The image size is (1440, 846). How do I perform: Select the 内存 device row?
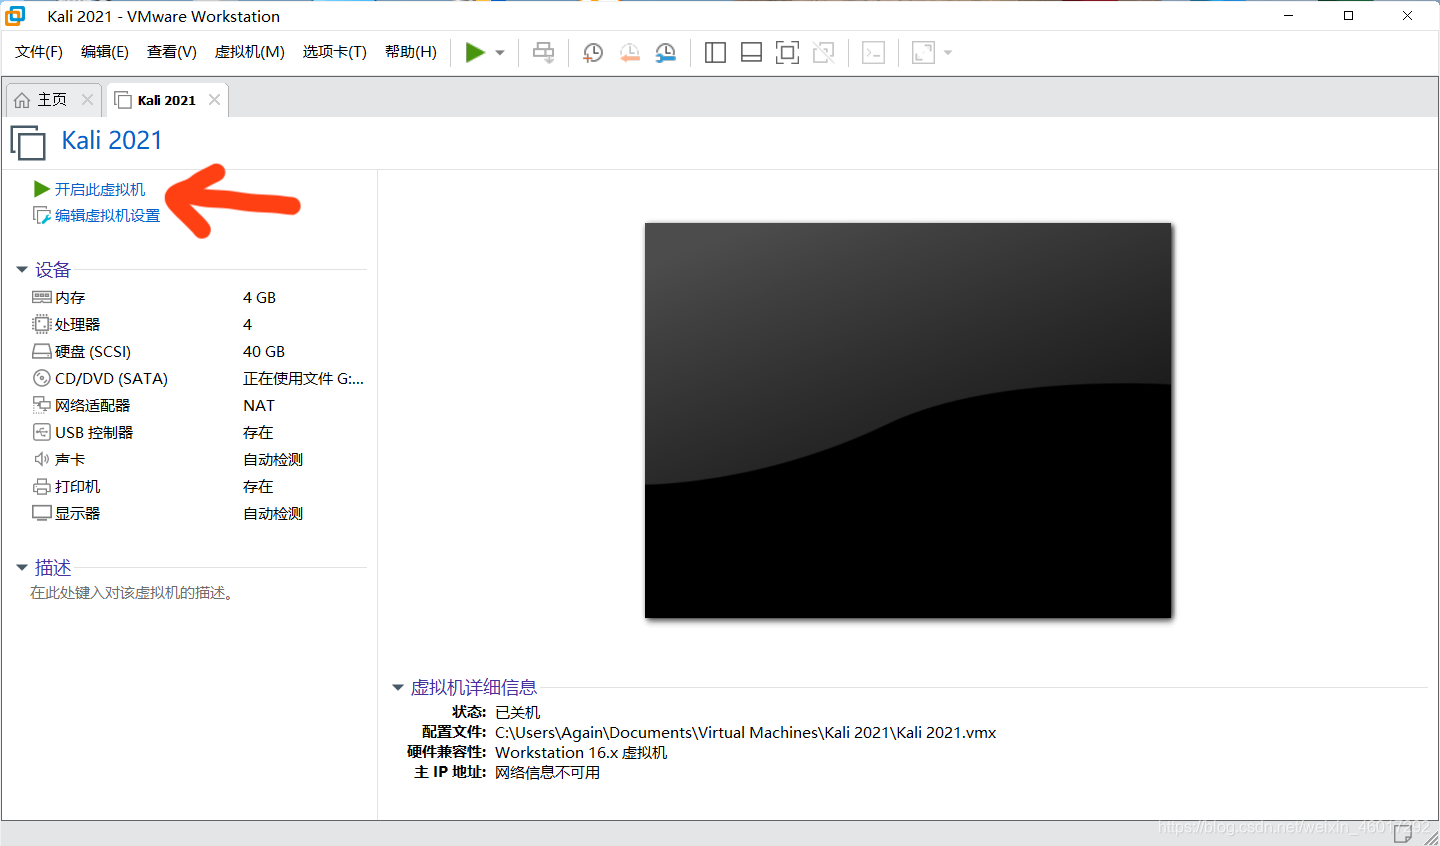(198, 297)
